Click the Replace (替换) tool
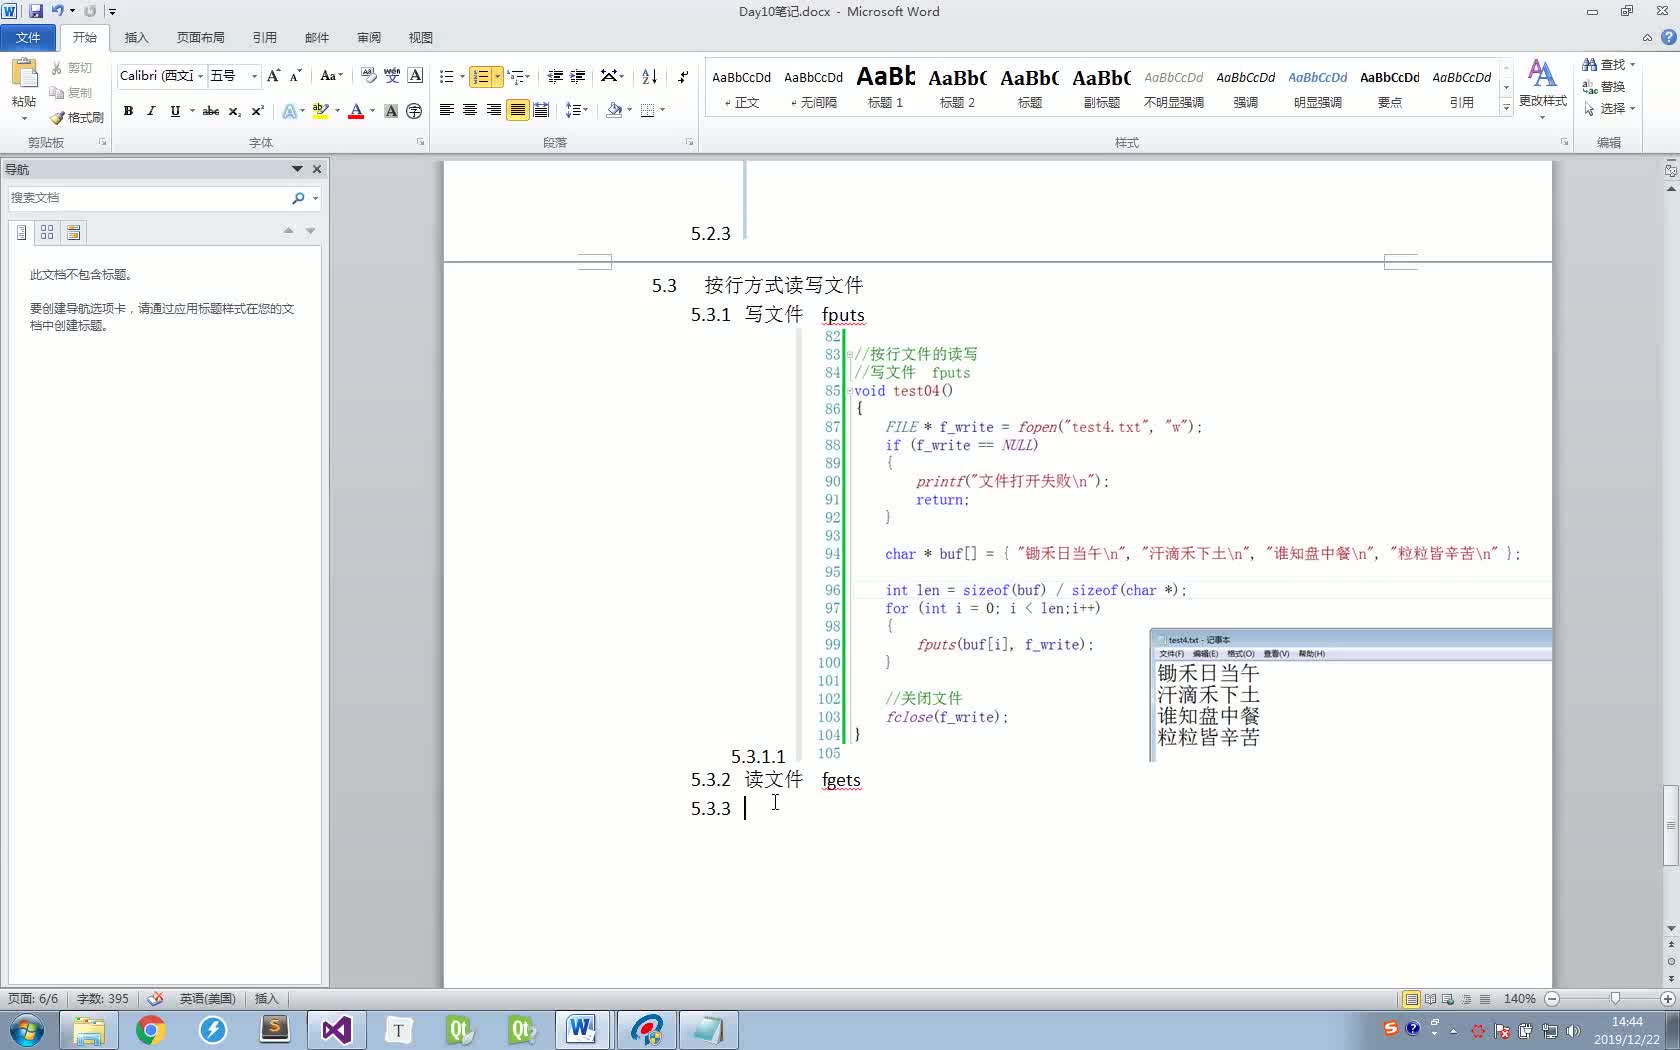 1604,86
